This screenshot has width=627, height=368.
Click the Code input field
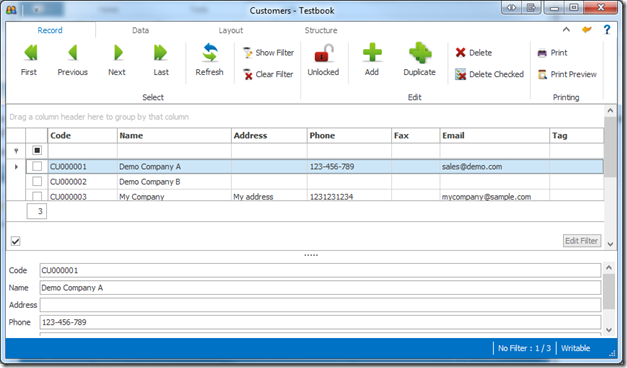pos(320,270)
